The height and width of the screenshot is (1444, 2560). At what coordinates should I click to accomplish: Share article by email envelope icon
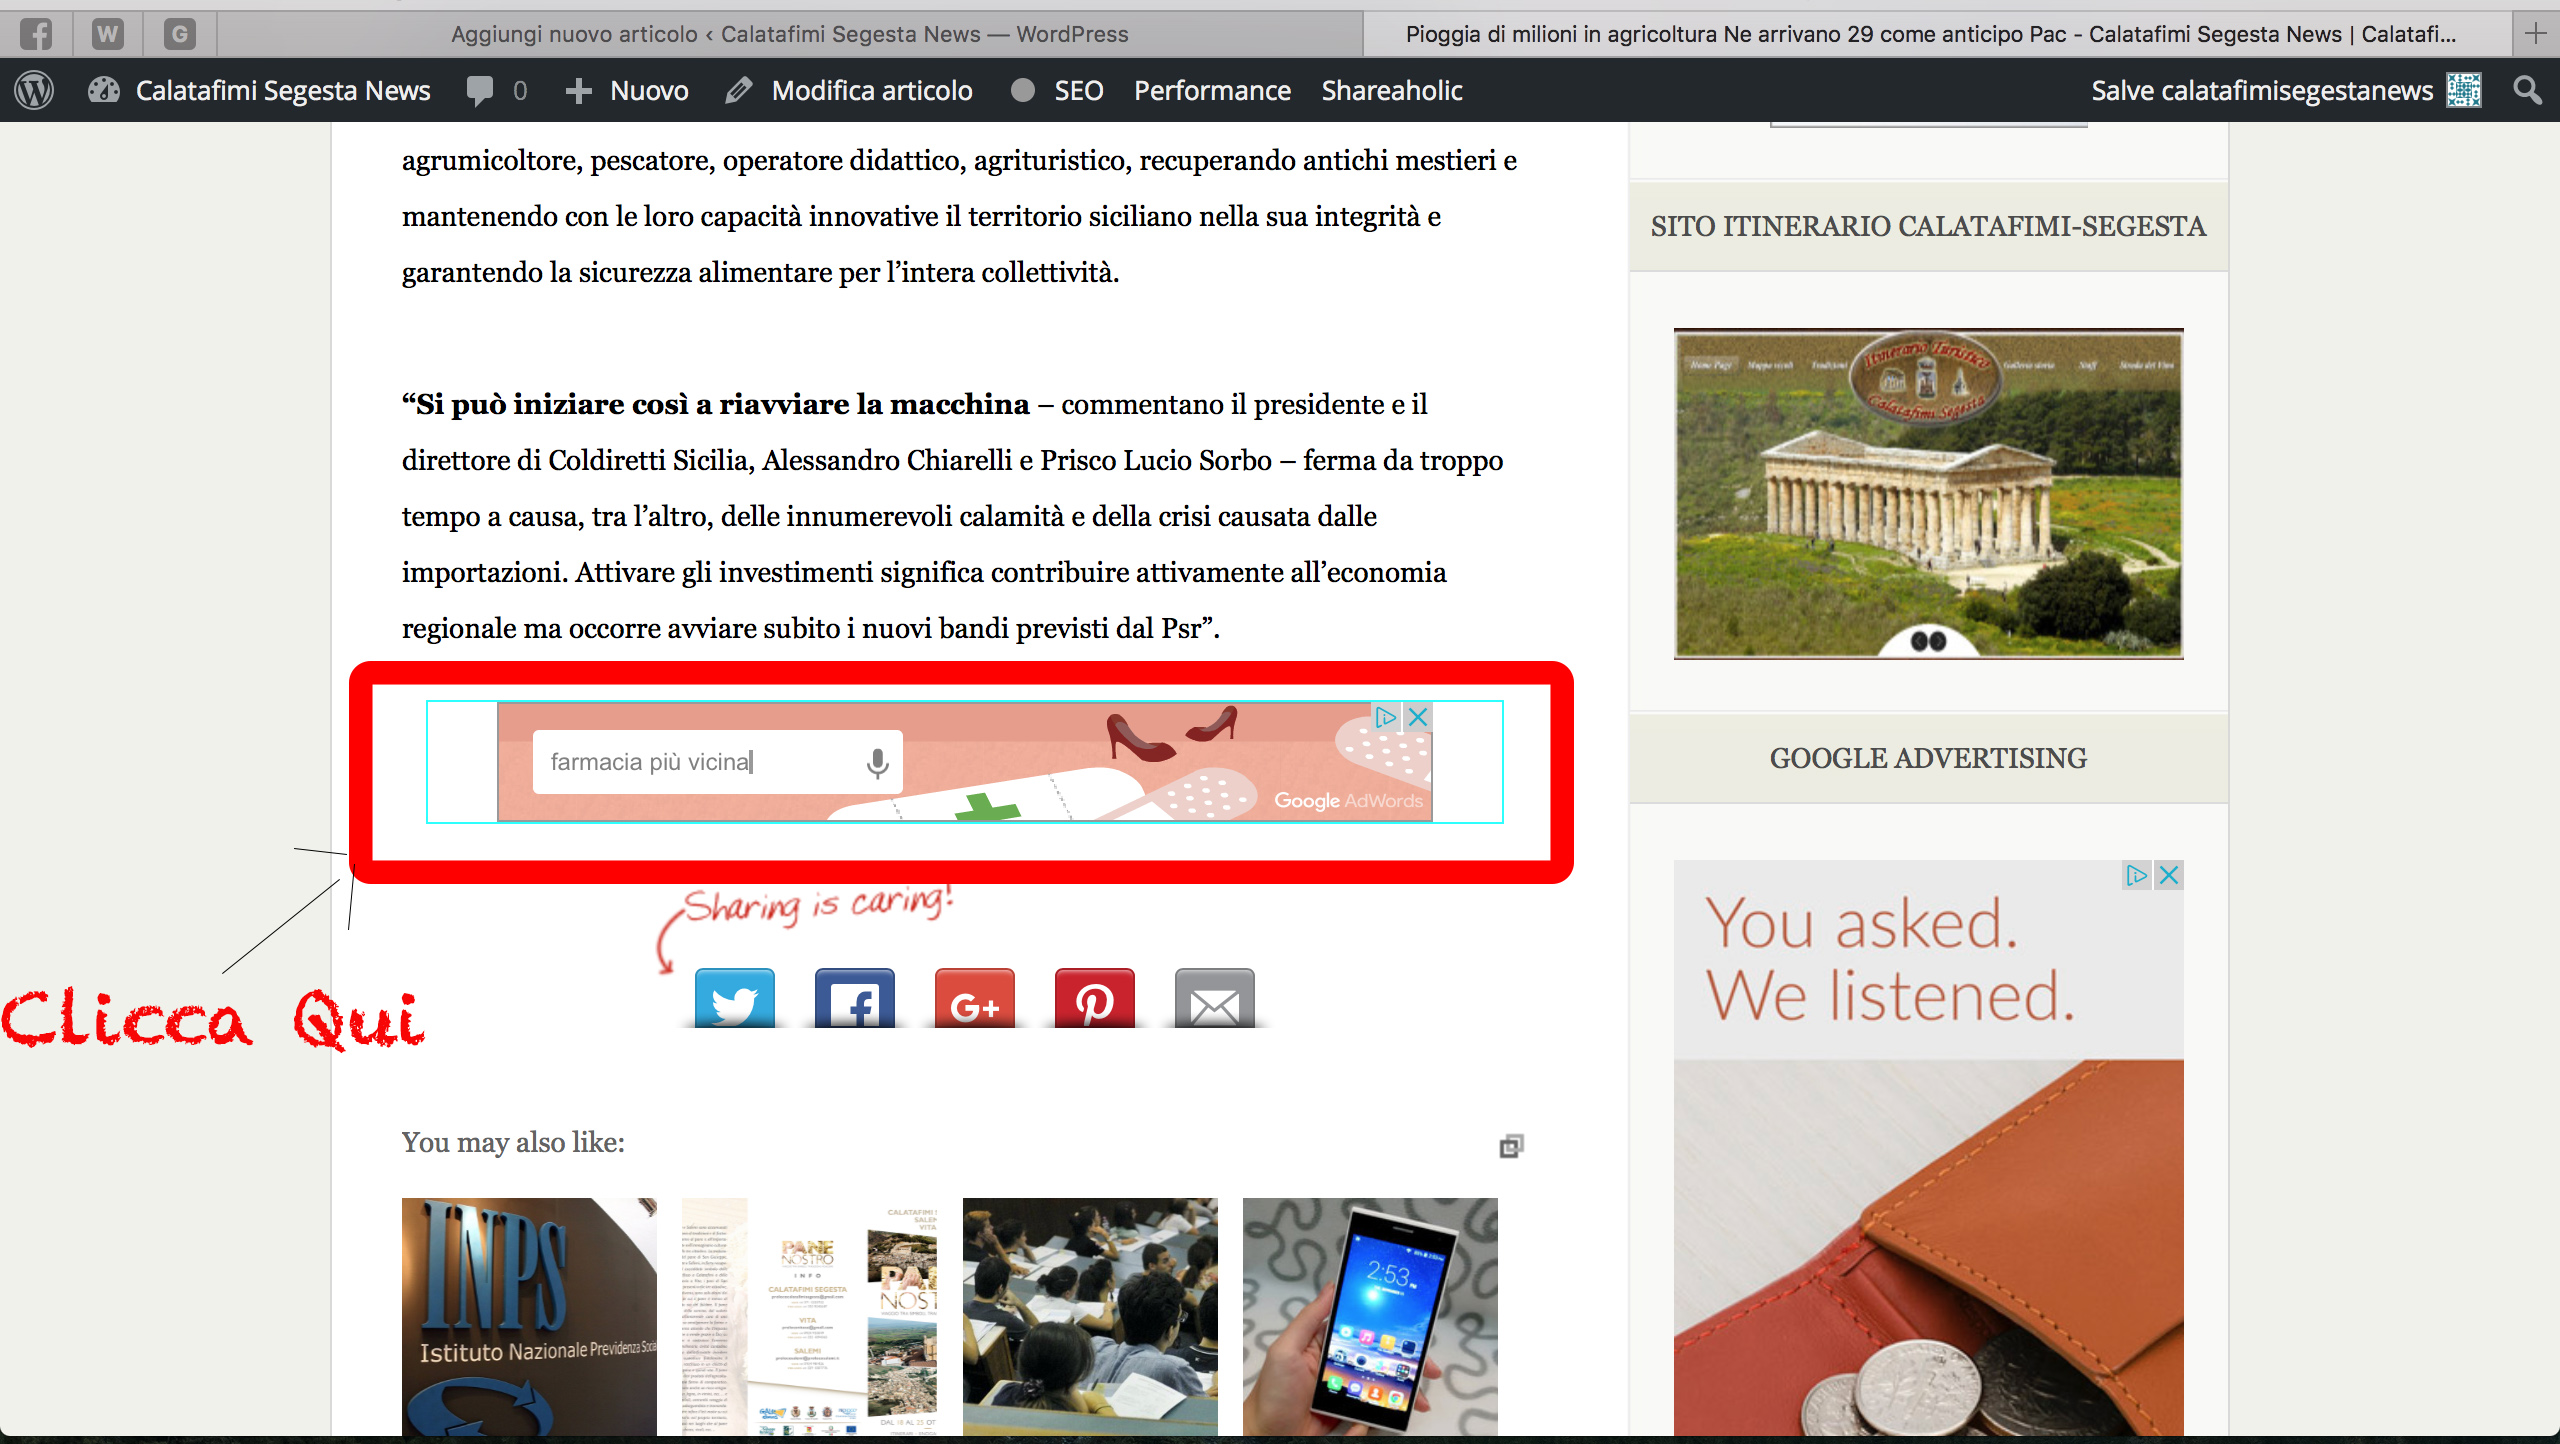(1215, 999)
